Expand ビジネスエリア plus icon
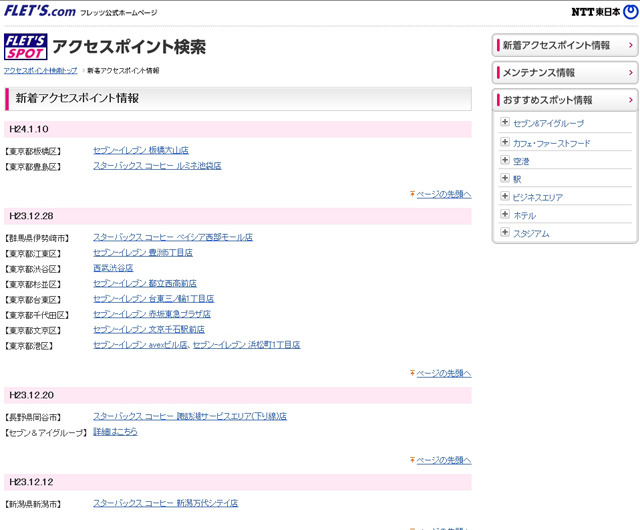640x530 pixels. (x=505, y=196)
